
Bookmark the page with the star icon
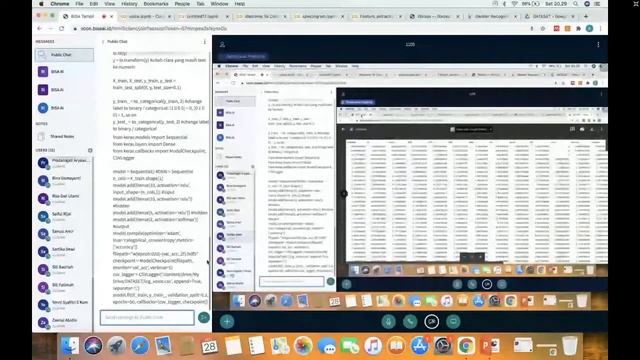543,29
